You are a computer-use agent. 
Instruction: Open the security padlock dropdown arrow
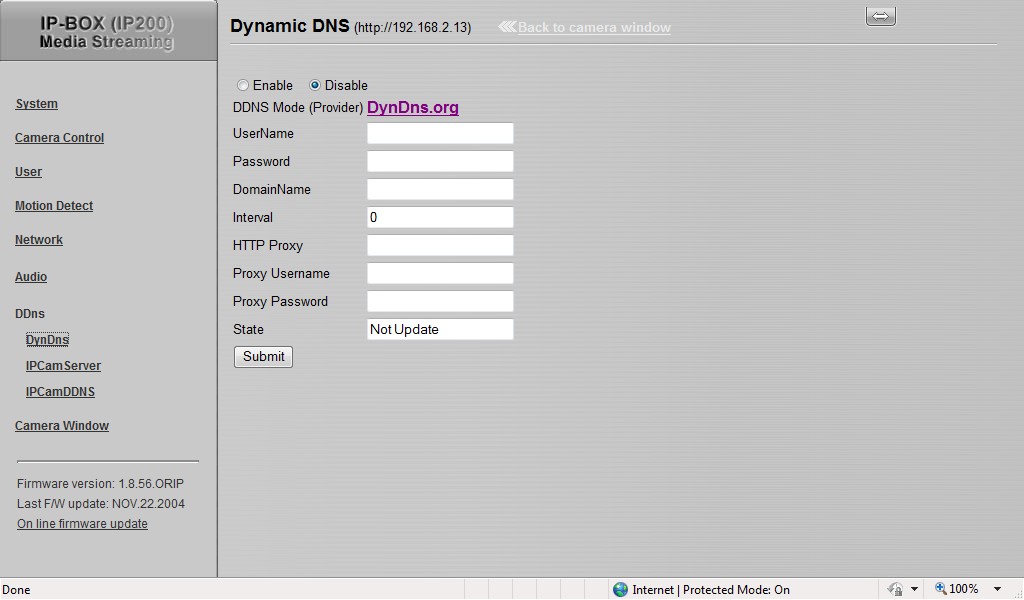[x=914, y=590]
